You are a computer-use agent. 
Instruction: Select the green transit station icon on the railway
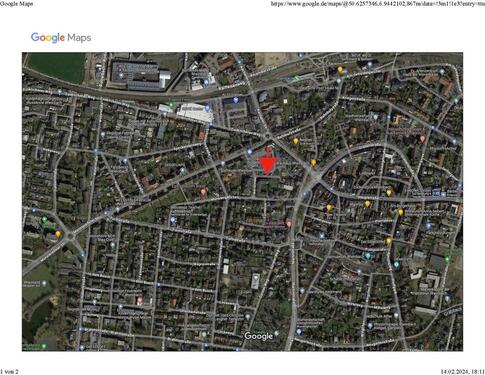tap(296, 78)
